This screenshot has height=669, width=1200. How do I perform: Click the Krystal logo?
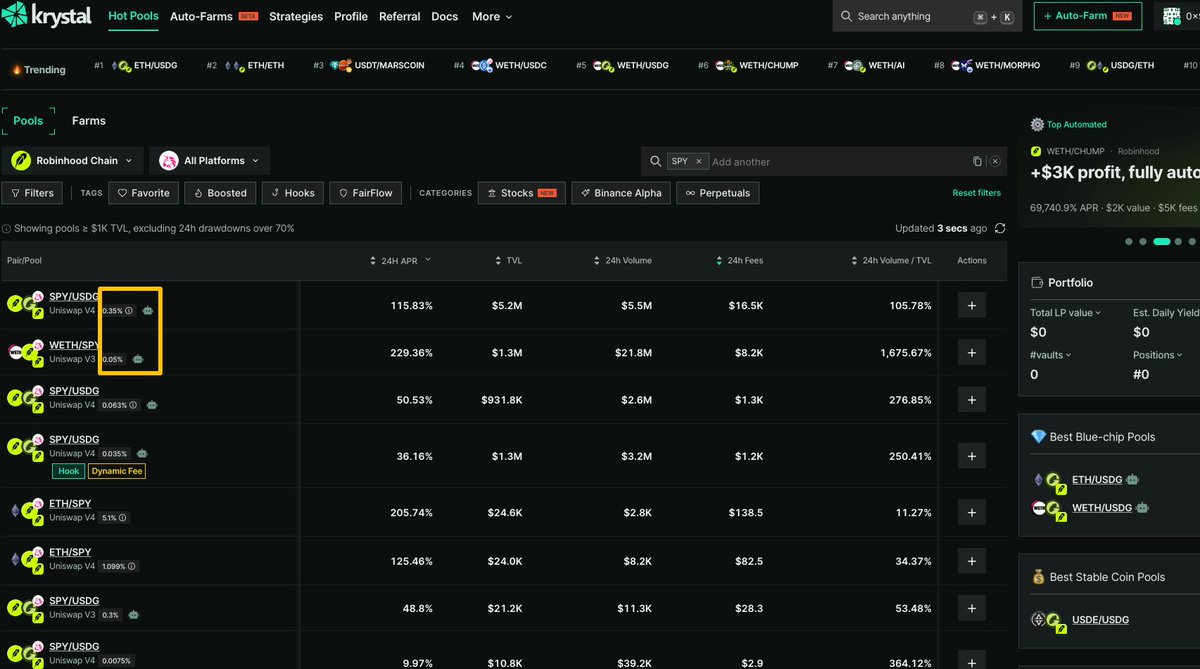pyautogui.click(x=46, y=16)
